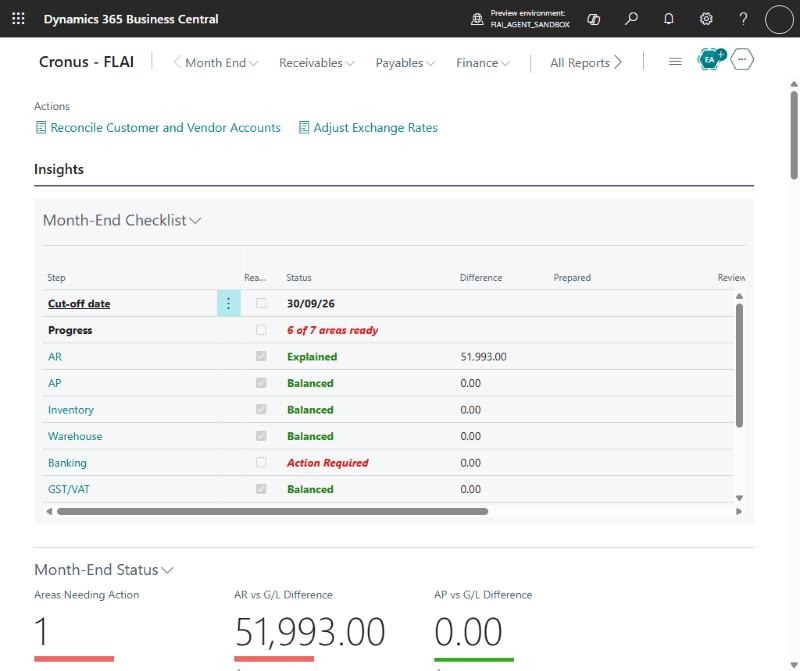The height and width of the screenshot is (671, 800).
Task: Open All Reports menu
Action: (586, 63)
